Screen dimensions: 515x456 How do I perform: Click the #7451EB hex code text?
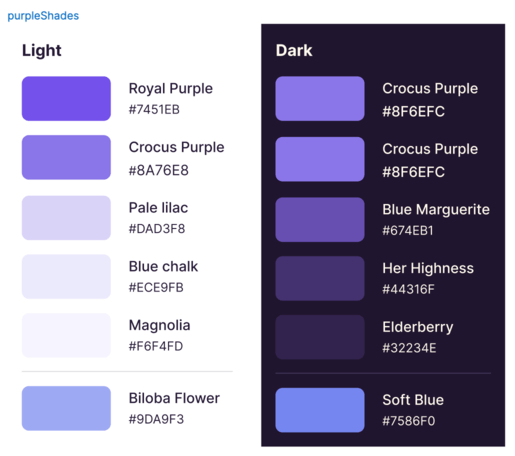pyautogui.click(x=154, y=110)
